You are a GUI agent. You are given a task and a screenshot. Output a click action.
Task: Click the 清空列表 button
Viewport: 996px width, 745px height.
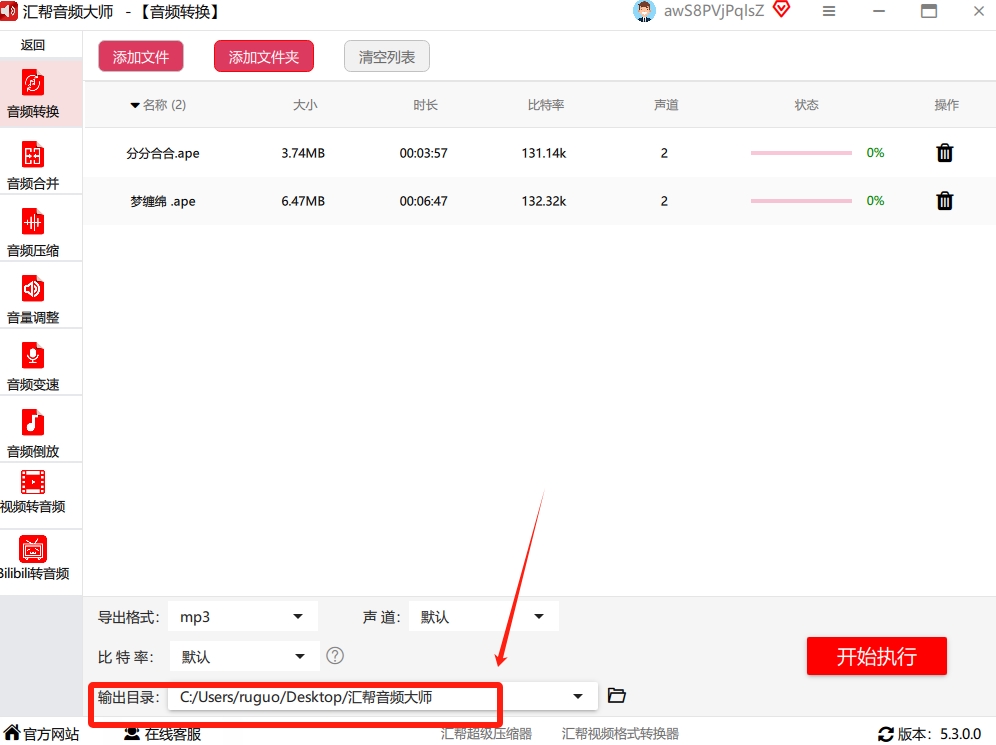pos(387,57)
